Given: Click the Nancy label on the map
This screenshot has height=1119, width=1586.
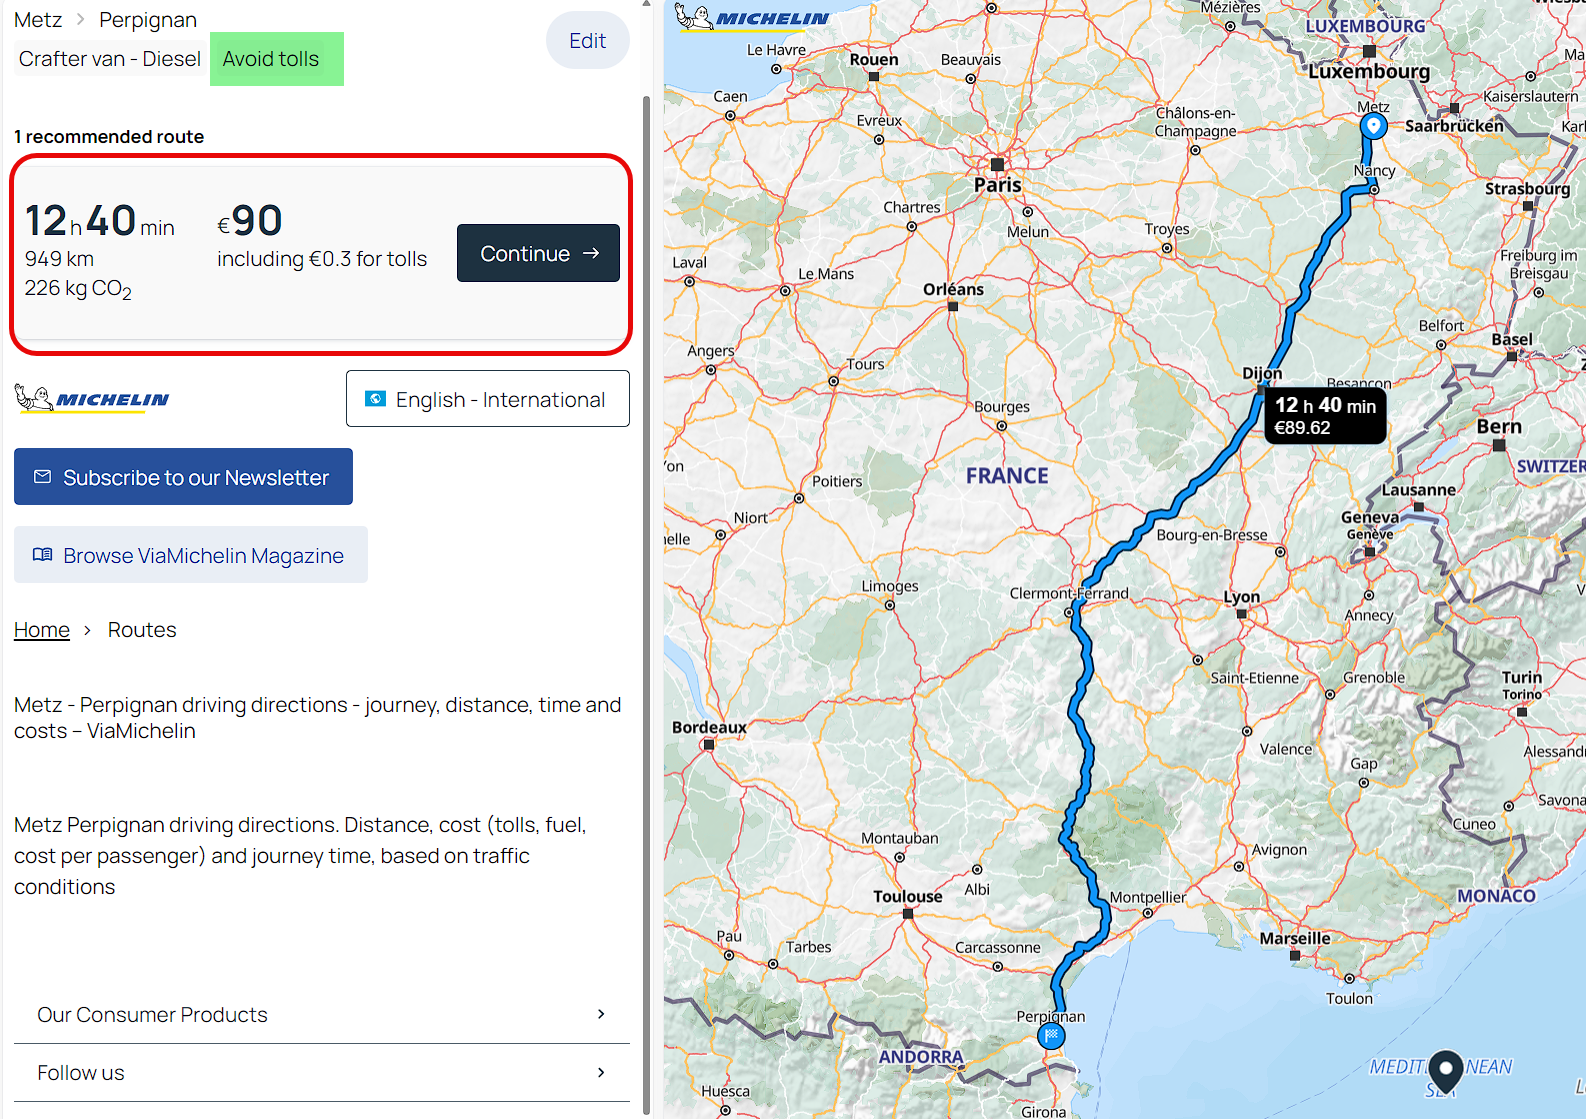Looking at the screenshot, I should point(1375,171).
